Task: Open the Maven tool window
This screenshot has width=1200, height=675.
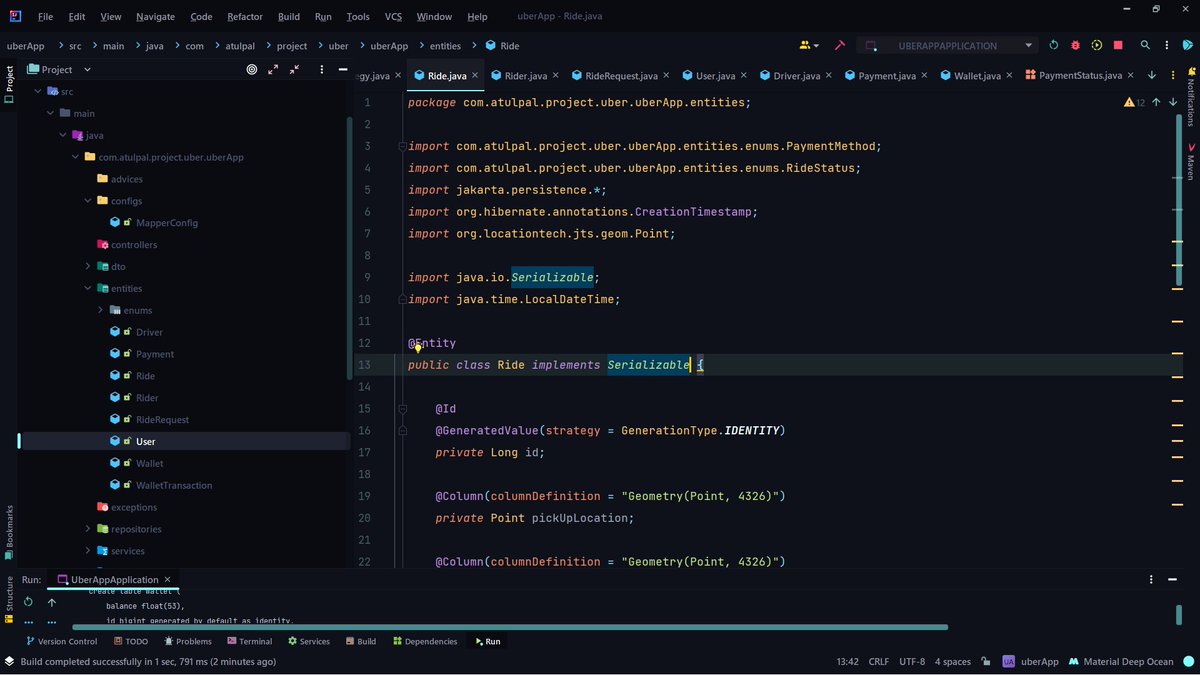Action: [x=1190, y=162]
